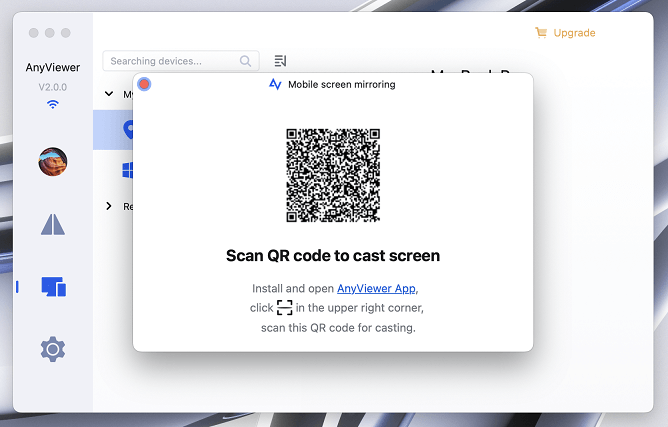The height and width of the screenshot is (427, 668).
Task: Click the AnyViewer logo in dialog title
Action: pyautogui.click(x=275, y=85)
